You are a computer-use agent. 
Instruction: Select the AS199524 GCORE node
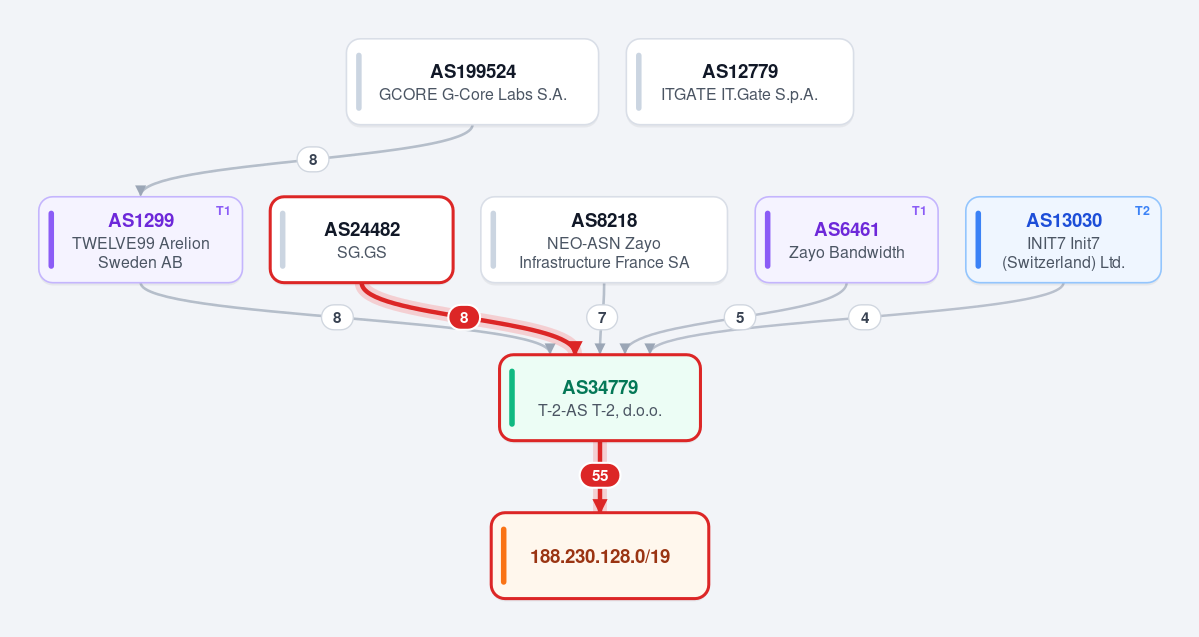coord(473,82)
